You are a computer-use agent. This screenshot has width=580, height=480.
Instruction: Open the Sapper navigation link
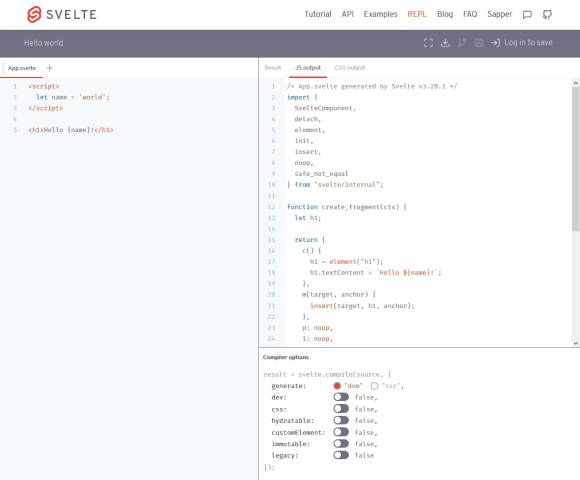pos(499,14)
